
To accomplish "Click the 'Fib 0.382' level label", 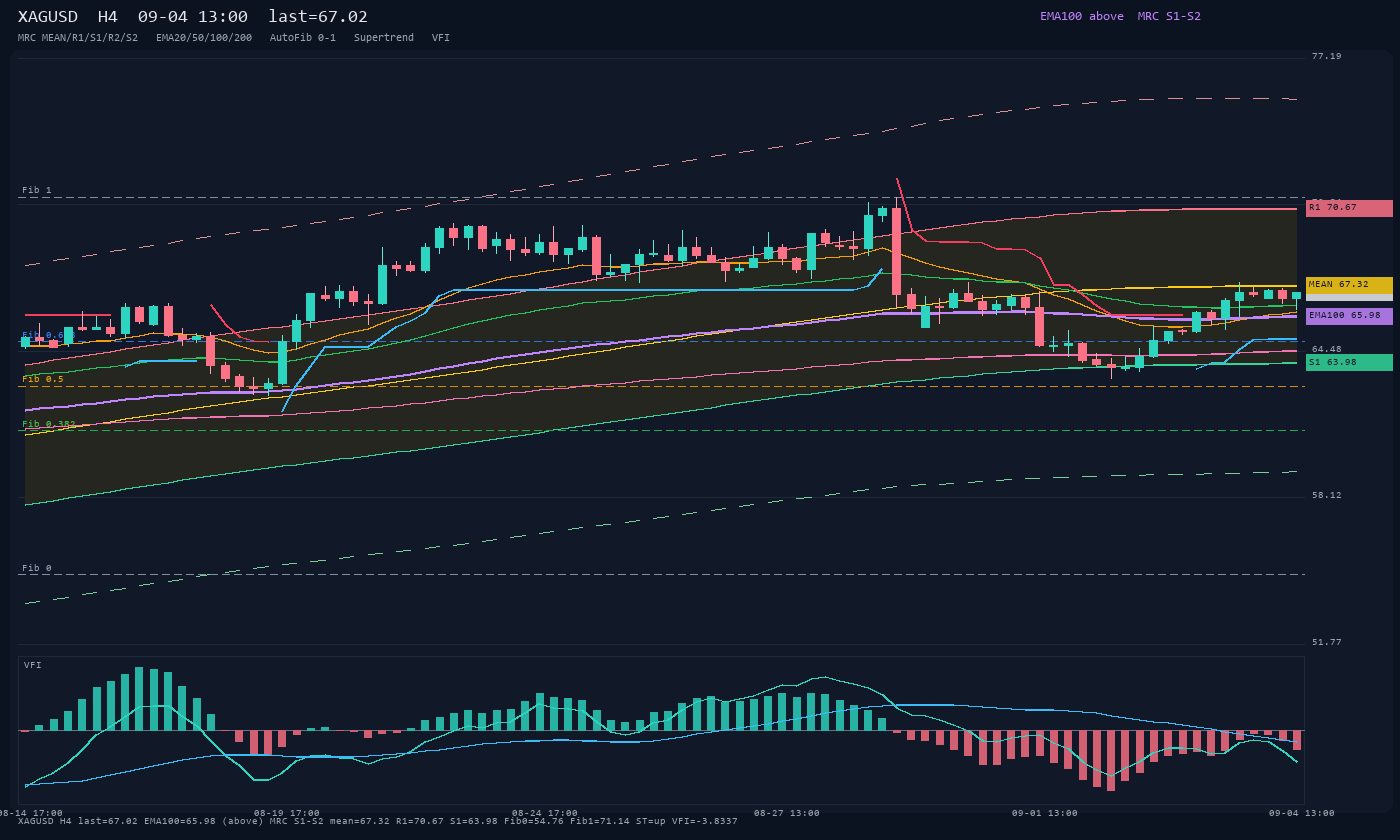I will pos(49,424).
